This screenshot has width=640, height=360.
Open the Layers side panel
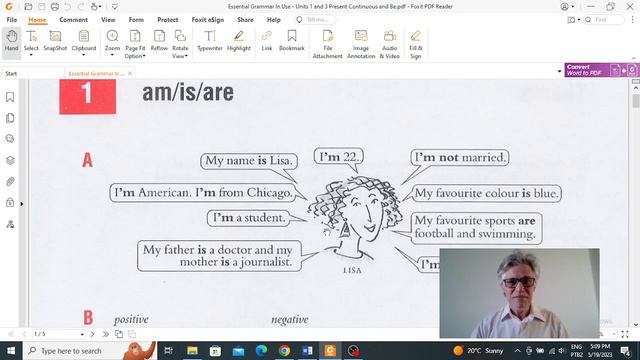[x=10, y=160]
